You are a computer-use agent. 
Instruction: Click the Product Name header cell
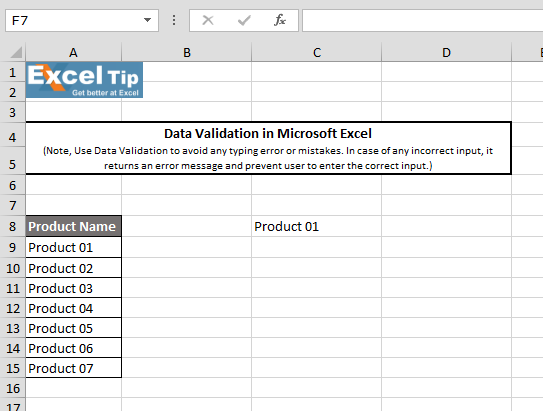73,226
